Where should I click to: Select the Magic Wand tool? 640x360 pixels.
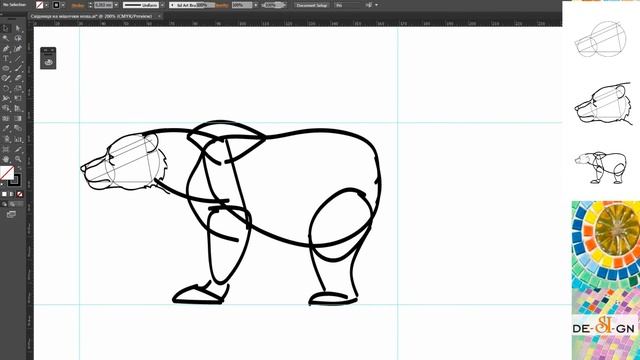(x=6, y=38)
